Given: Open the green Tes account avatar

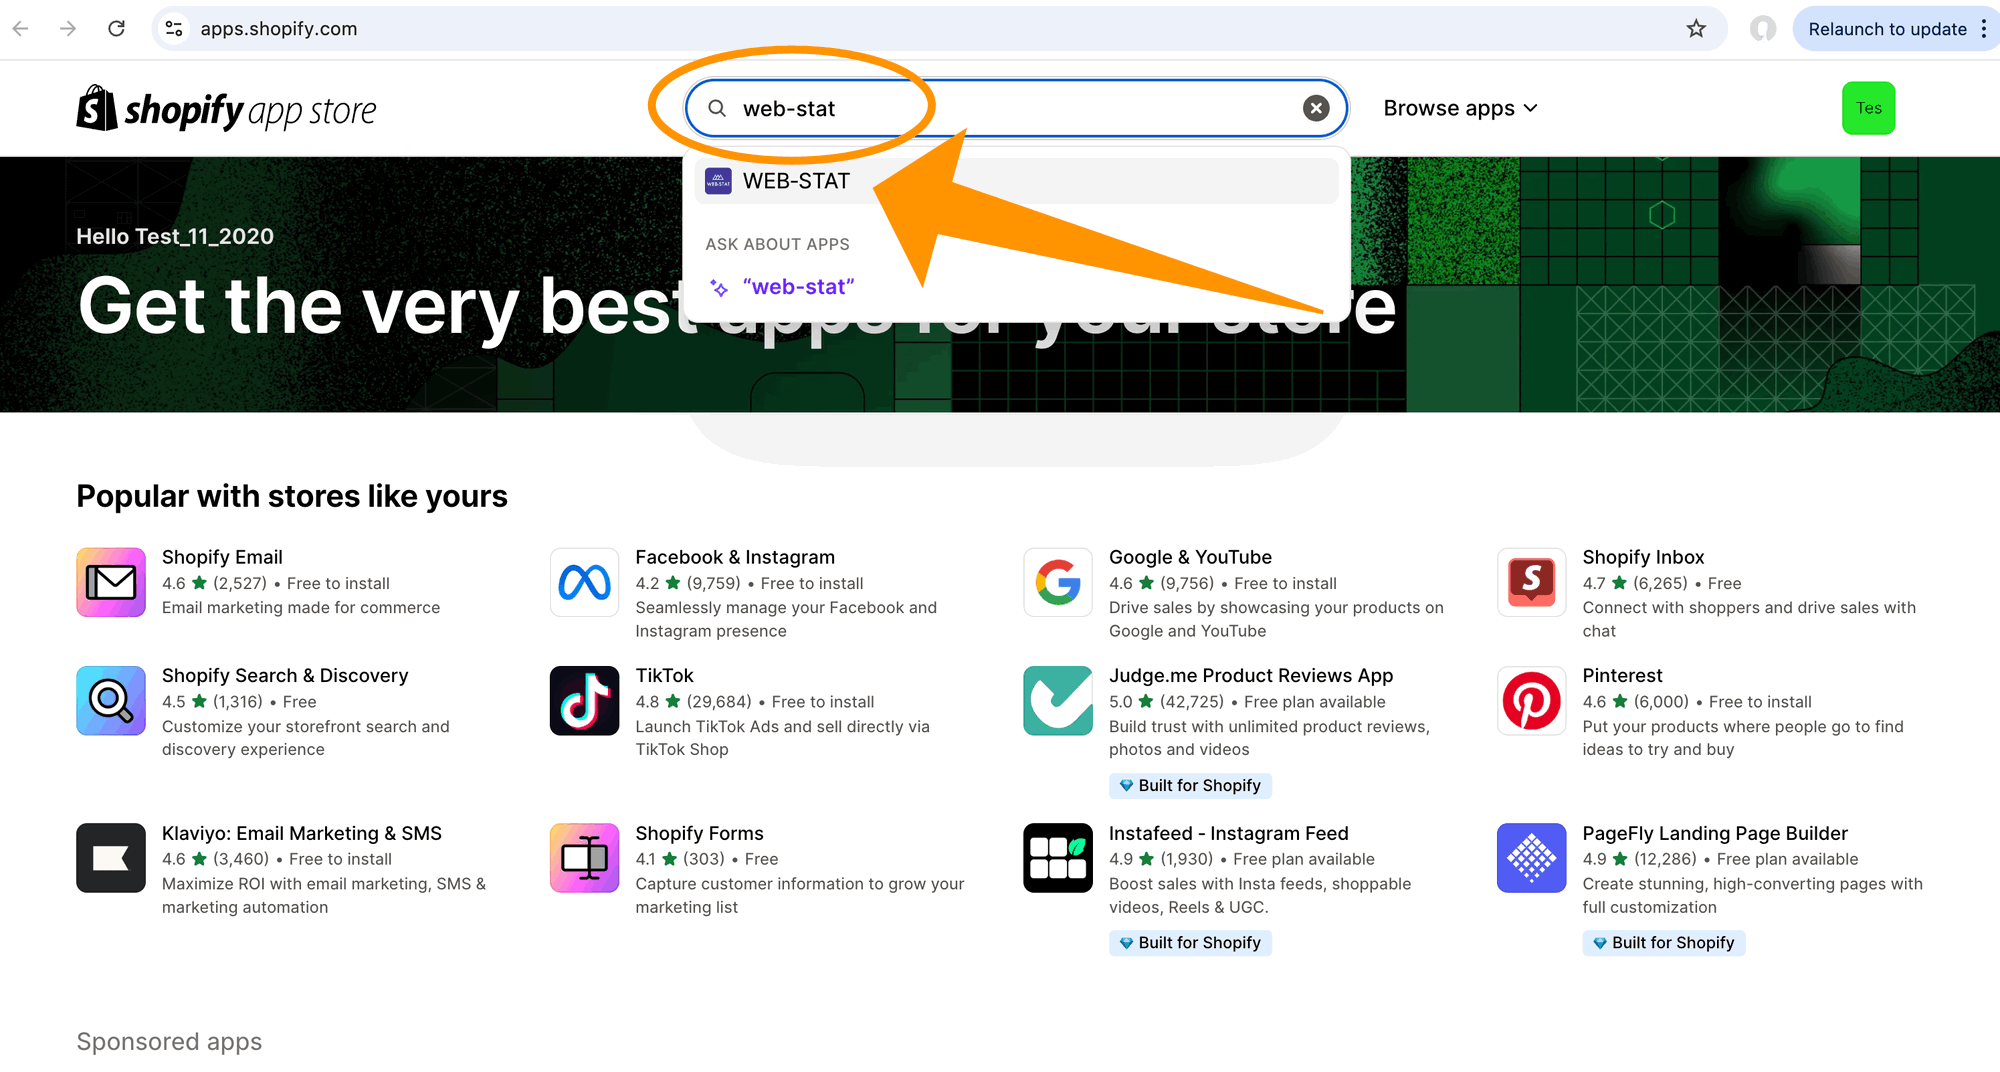Looking at the screenshot, I should [x=1868, y=108].
